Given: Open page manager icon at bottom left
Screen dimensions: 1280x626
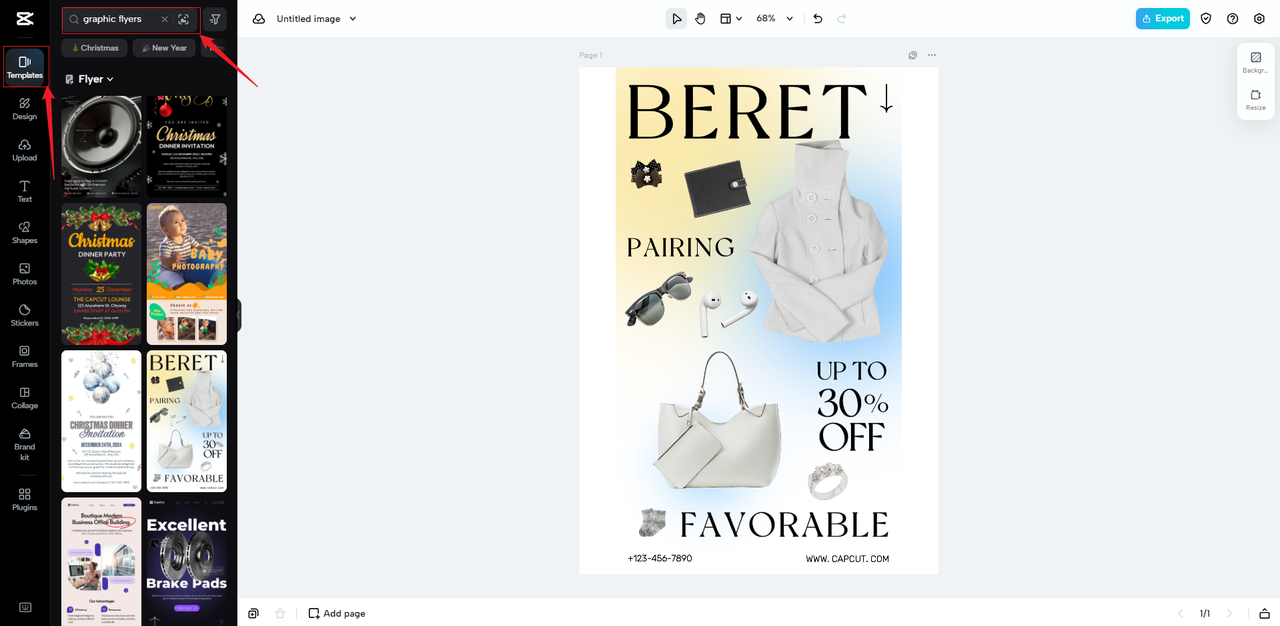Looking at the screenshot, I should (x=254, y=613).
